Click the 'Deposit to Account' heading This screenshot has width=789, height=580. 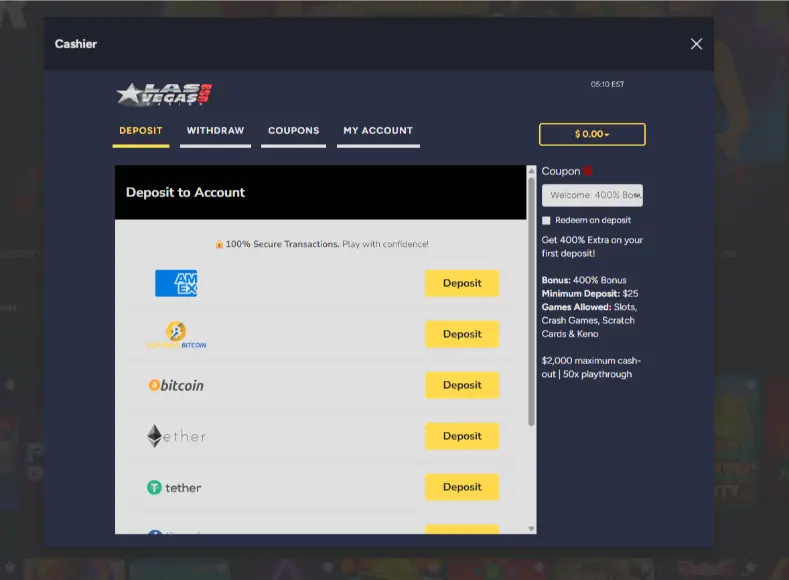pos(185,192)
